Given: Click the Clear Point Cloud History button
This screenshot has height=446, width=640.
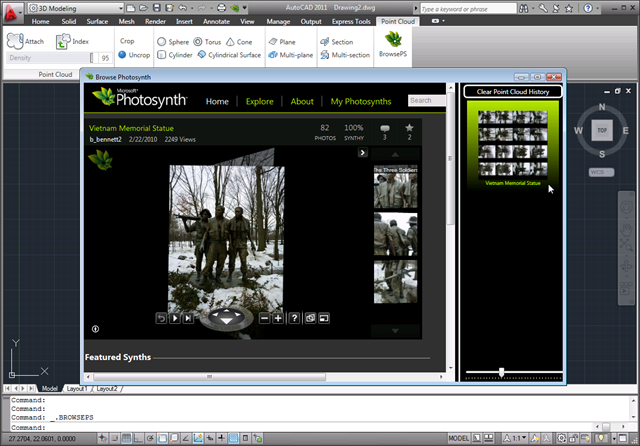Looking at the screenshot, I should pos(513,92).
